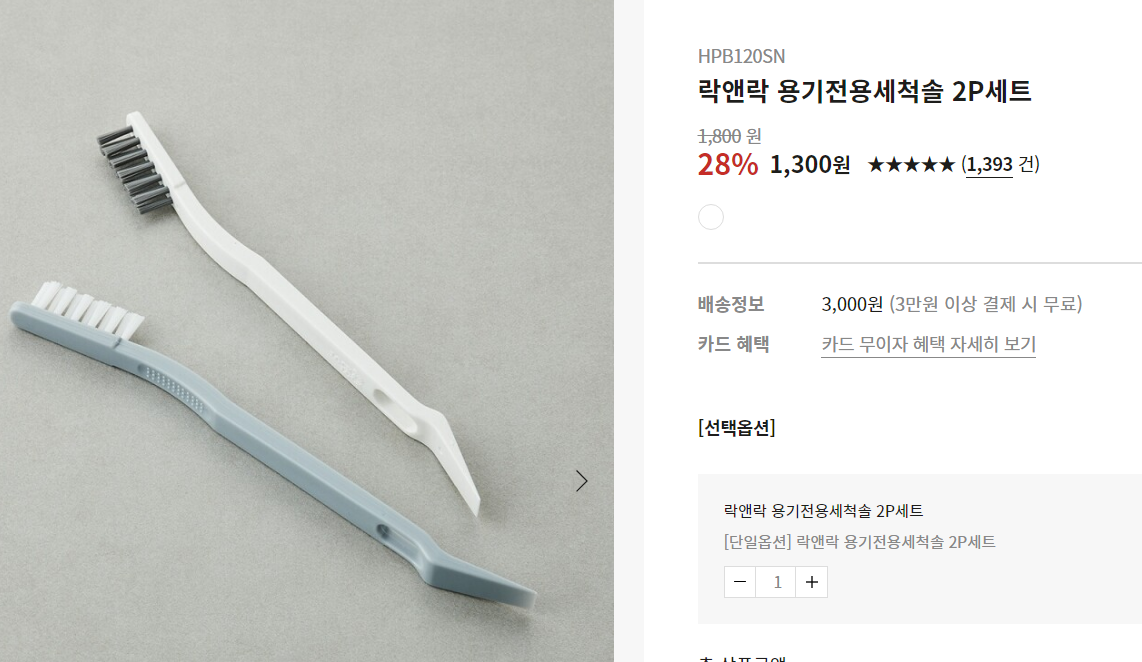
Task: Click the [선택옵션] section heading
Action: 737,427
